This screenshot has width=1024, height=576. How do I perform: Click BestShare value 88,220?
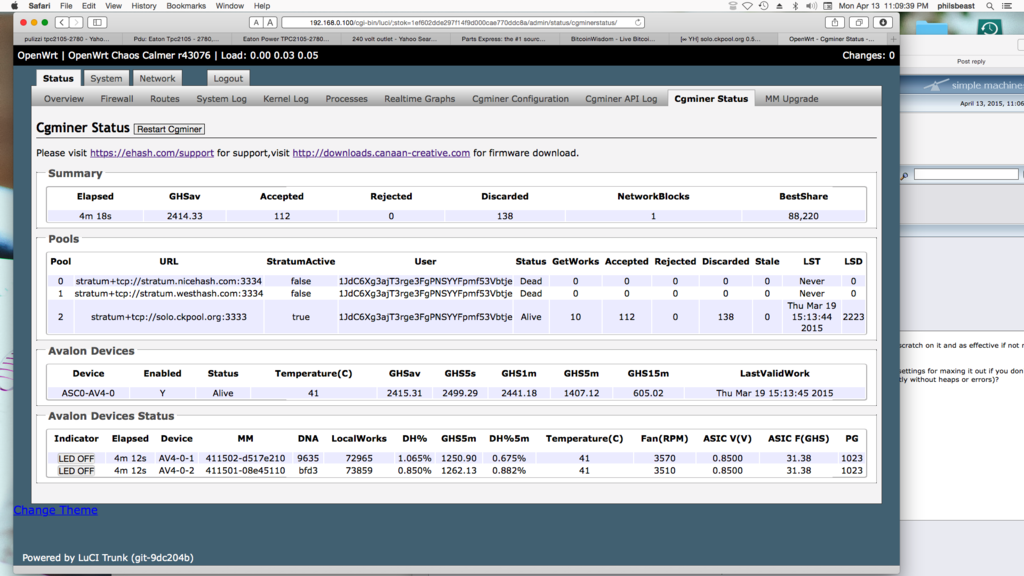[803, 216]
